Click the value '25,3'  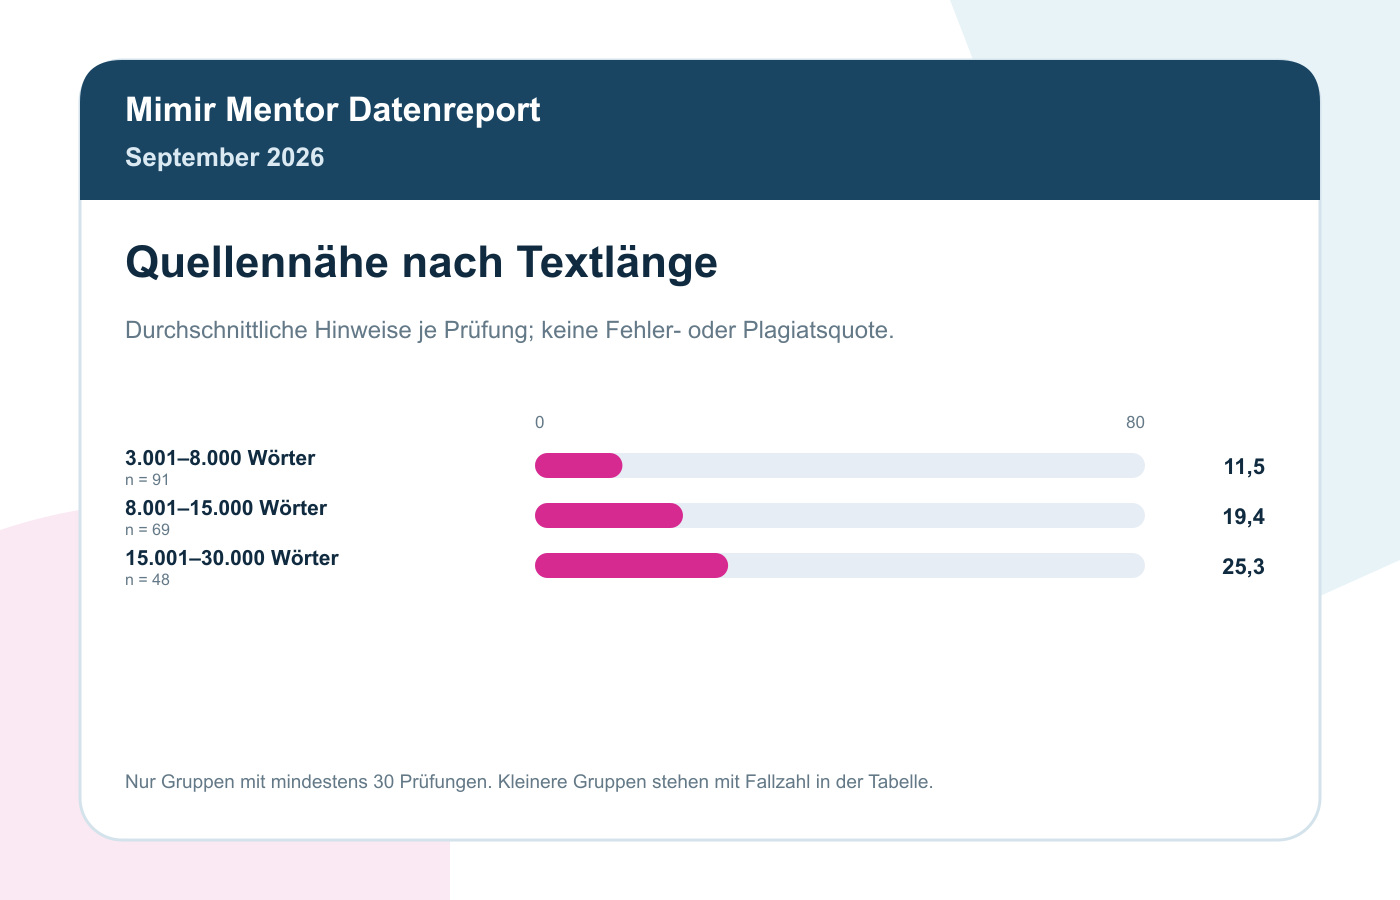click(x=1243, y=567)
